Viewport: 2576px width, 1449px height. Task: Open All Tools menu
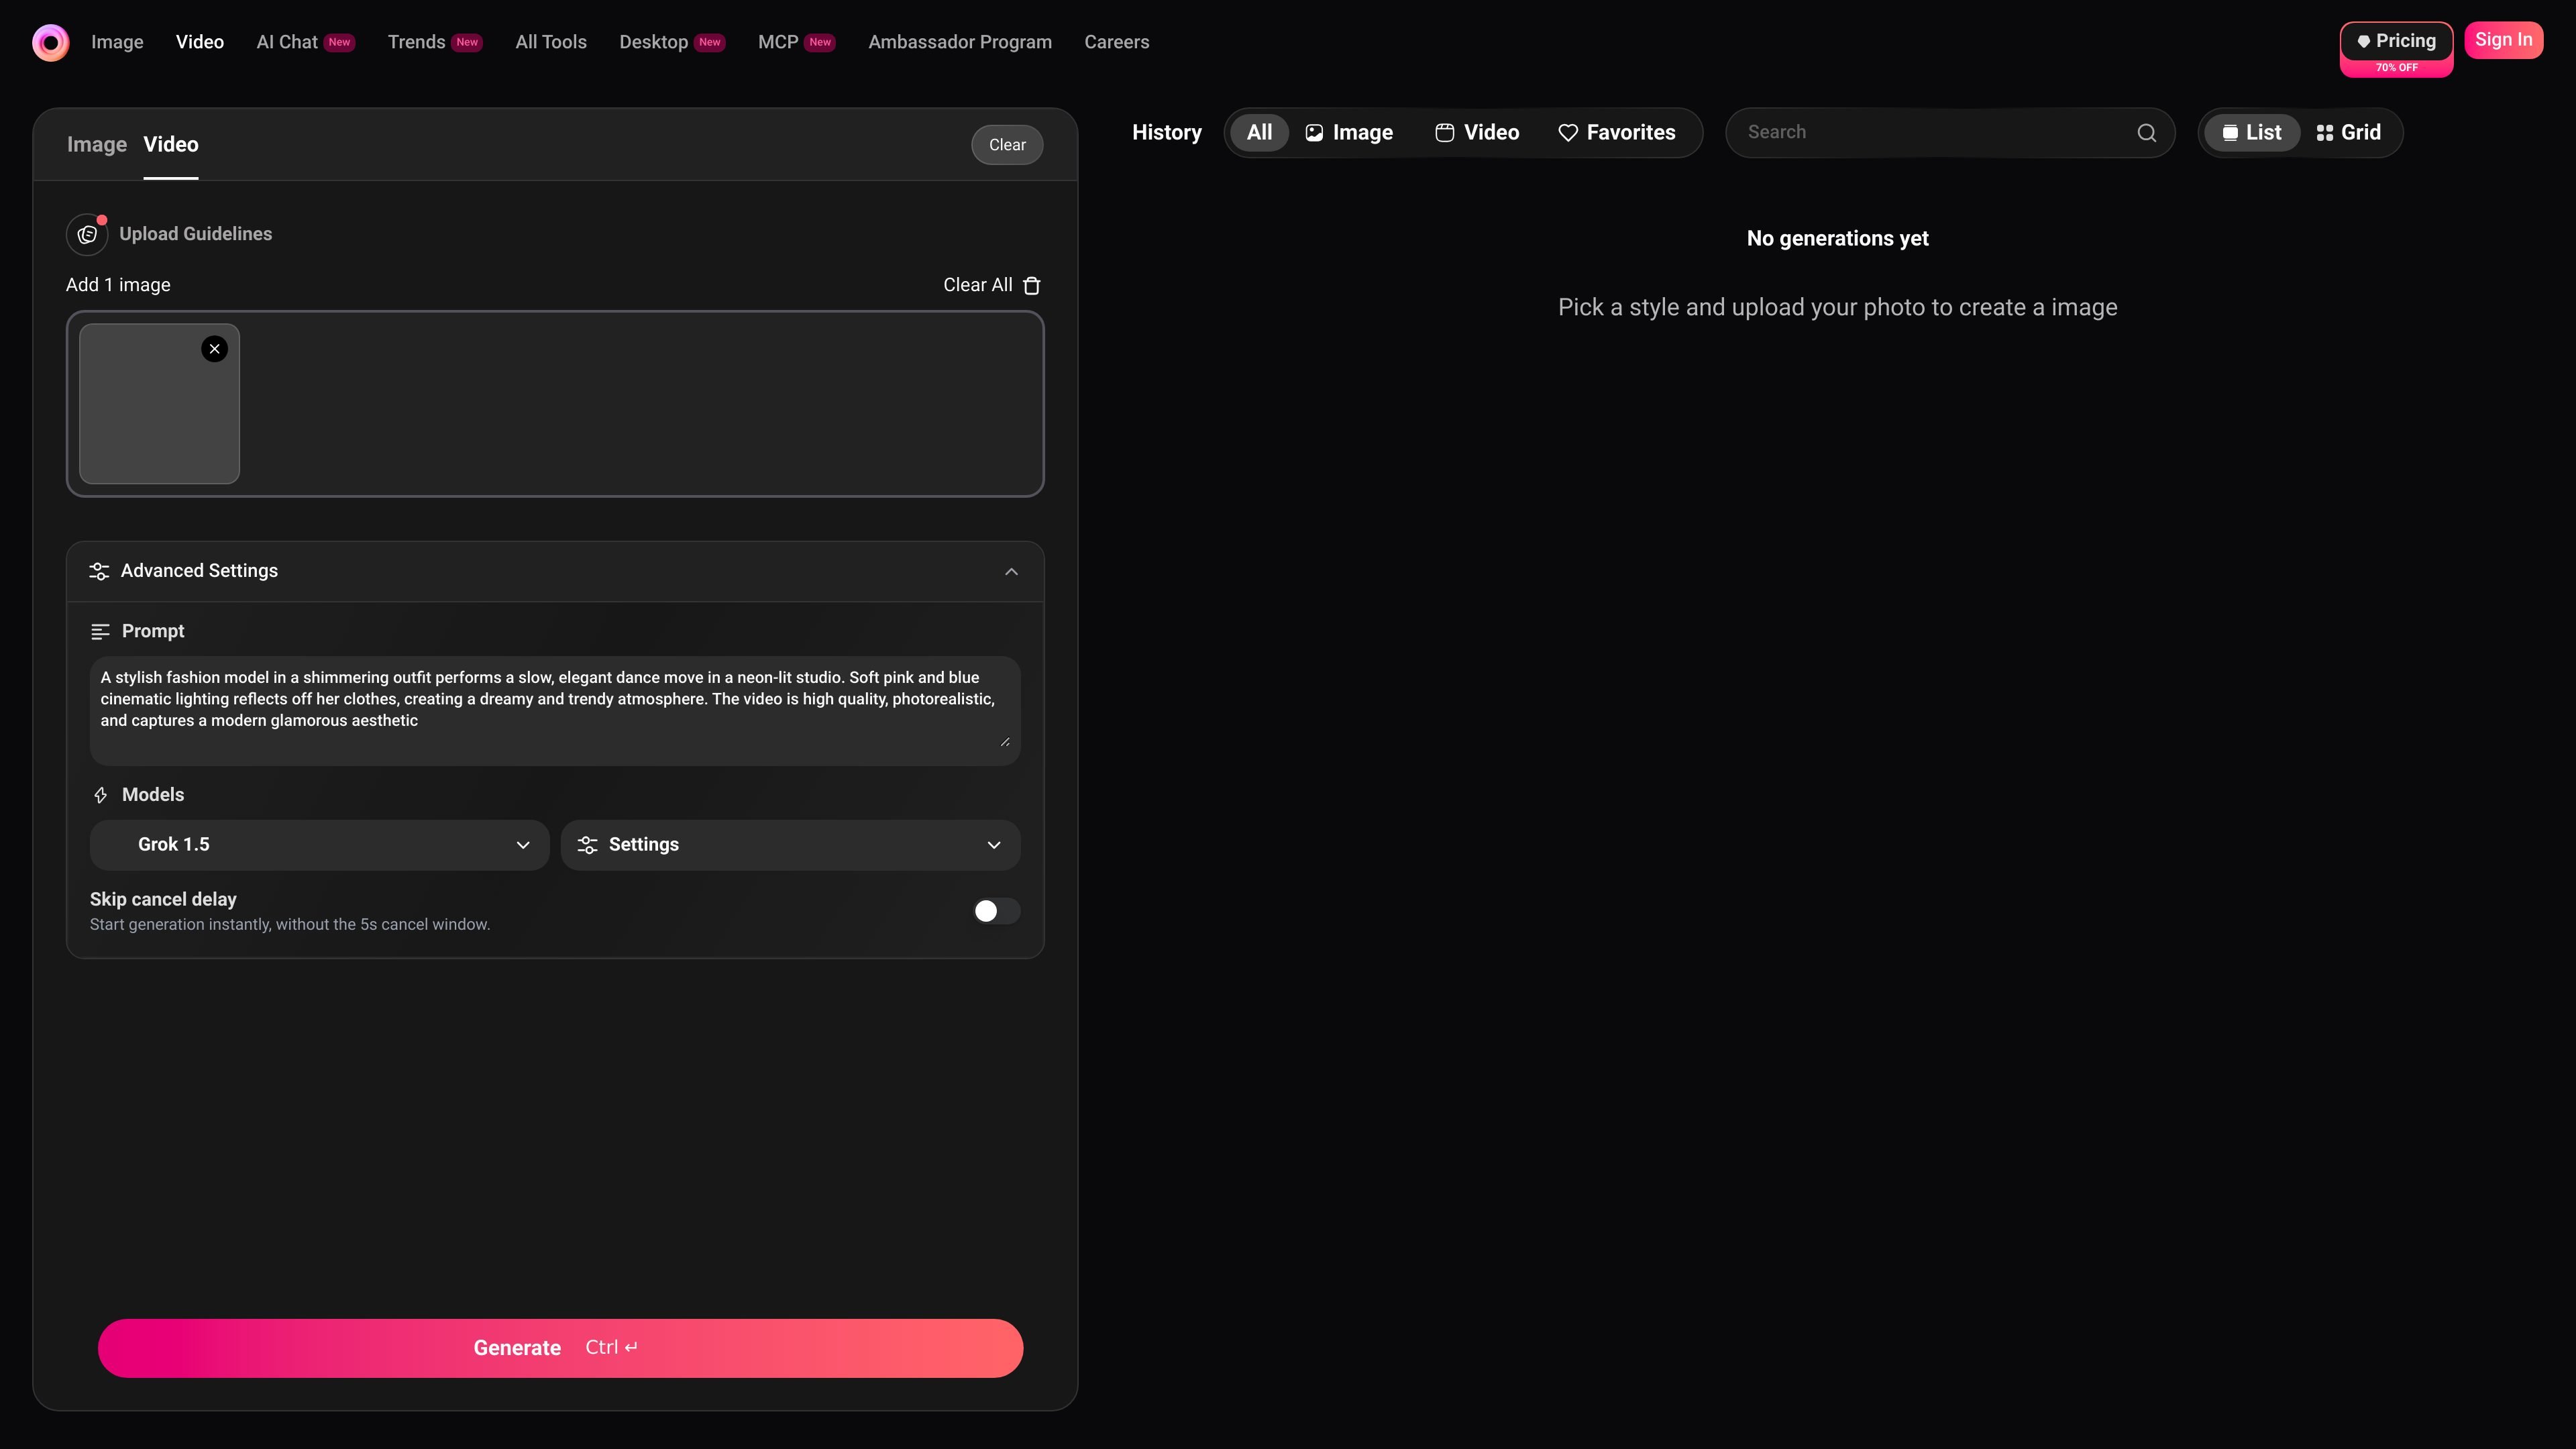pyautogui.click(x=551, y=42)
